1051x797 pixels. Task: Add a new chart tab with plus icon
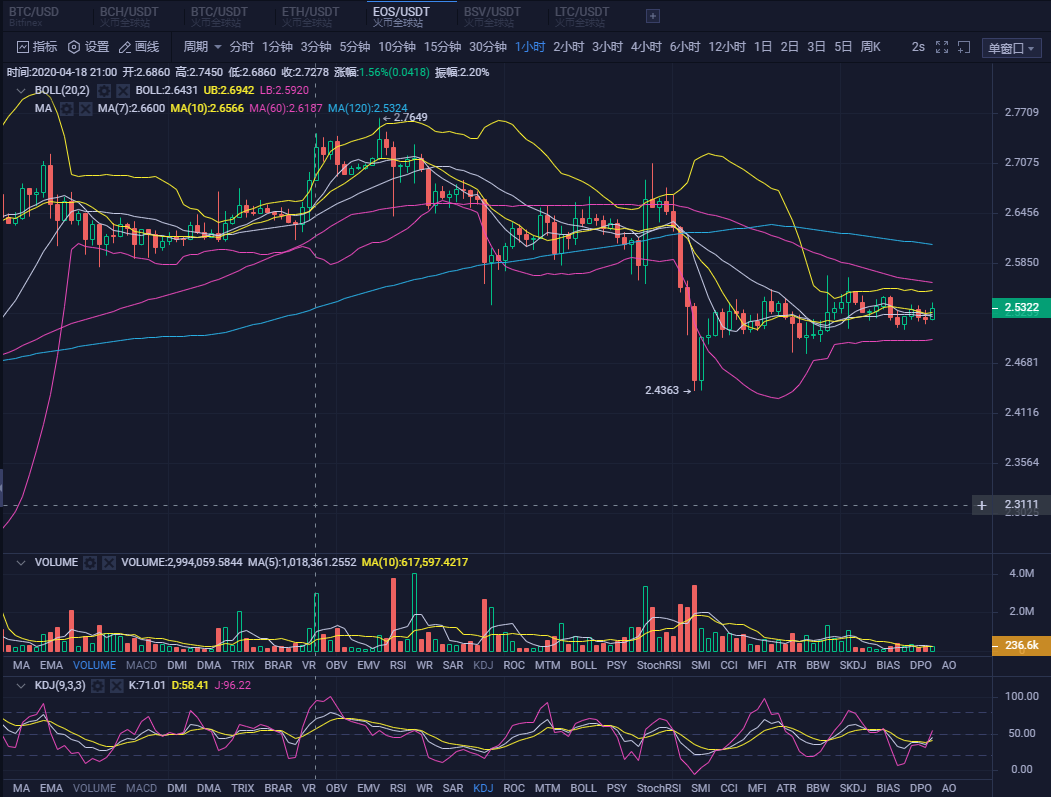pyautogui.click(x=653, y=16)
